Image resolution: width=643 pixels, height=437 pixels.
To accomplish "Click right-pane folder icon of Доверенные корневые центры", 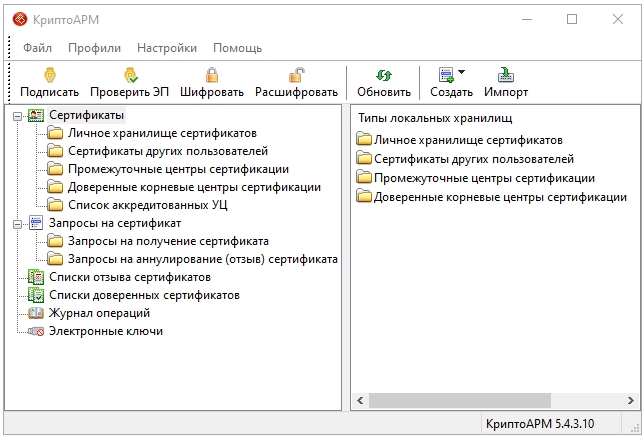I will [x=364, y=196].
